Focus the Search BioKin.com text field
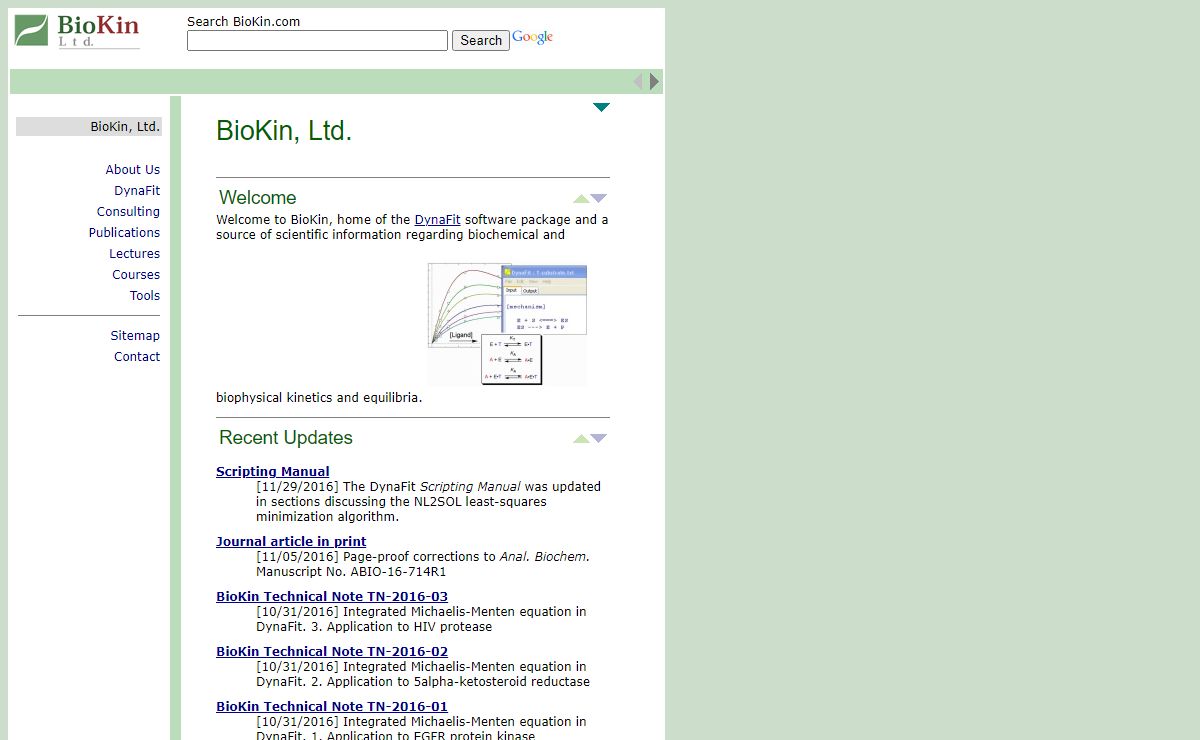 pyautogui.click(x=317, y=41)
